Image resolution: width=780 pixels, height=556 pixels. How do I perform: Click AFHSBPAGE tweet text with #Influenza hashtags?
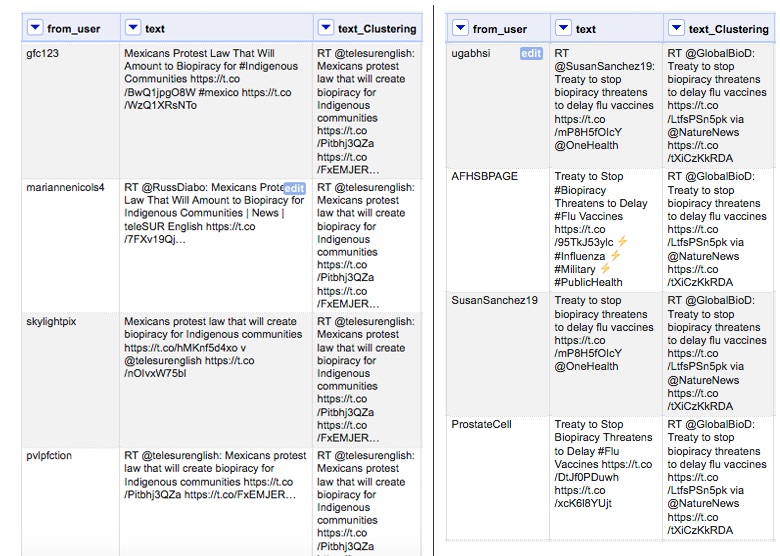(x=602, y=229)
